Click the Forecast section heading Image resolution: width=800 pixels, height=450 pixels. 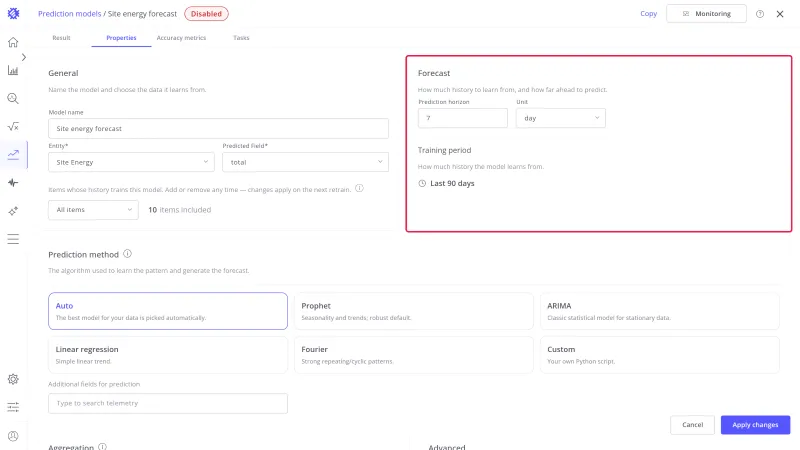[434, 73]
